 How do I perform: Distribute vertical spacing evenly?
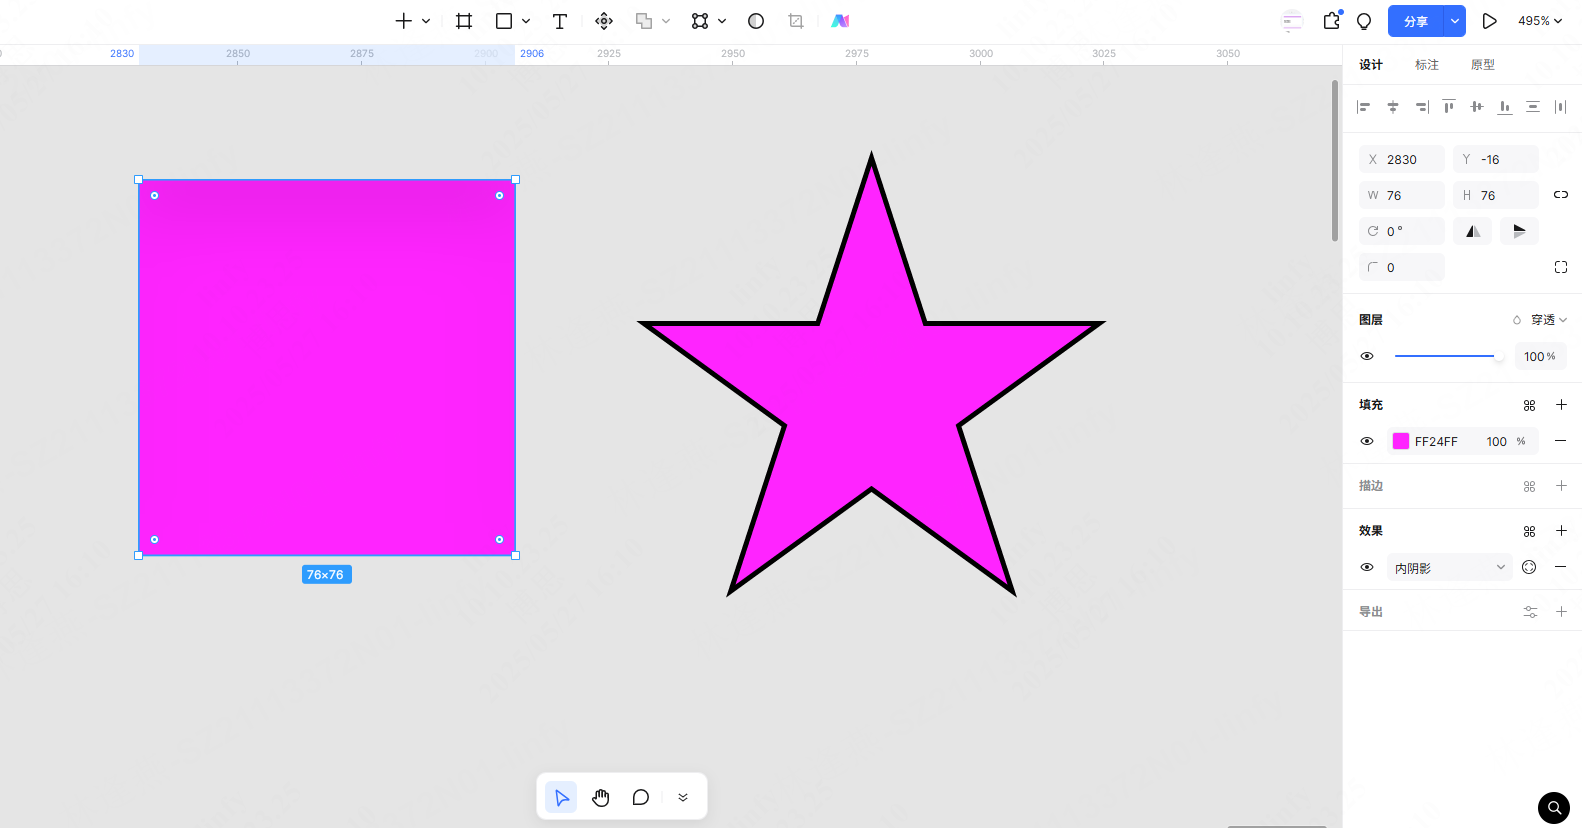1533,107
